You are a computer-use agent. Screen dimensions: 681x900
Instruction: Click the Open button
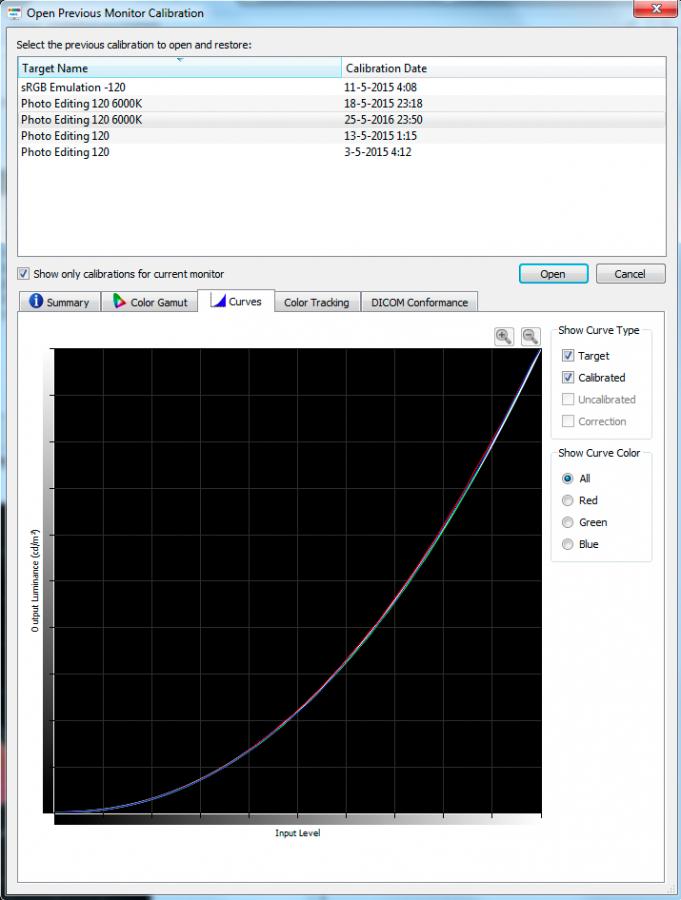(x=554, y=274)
